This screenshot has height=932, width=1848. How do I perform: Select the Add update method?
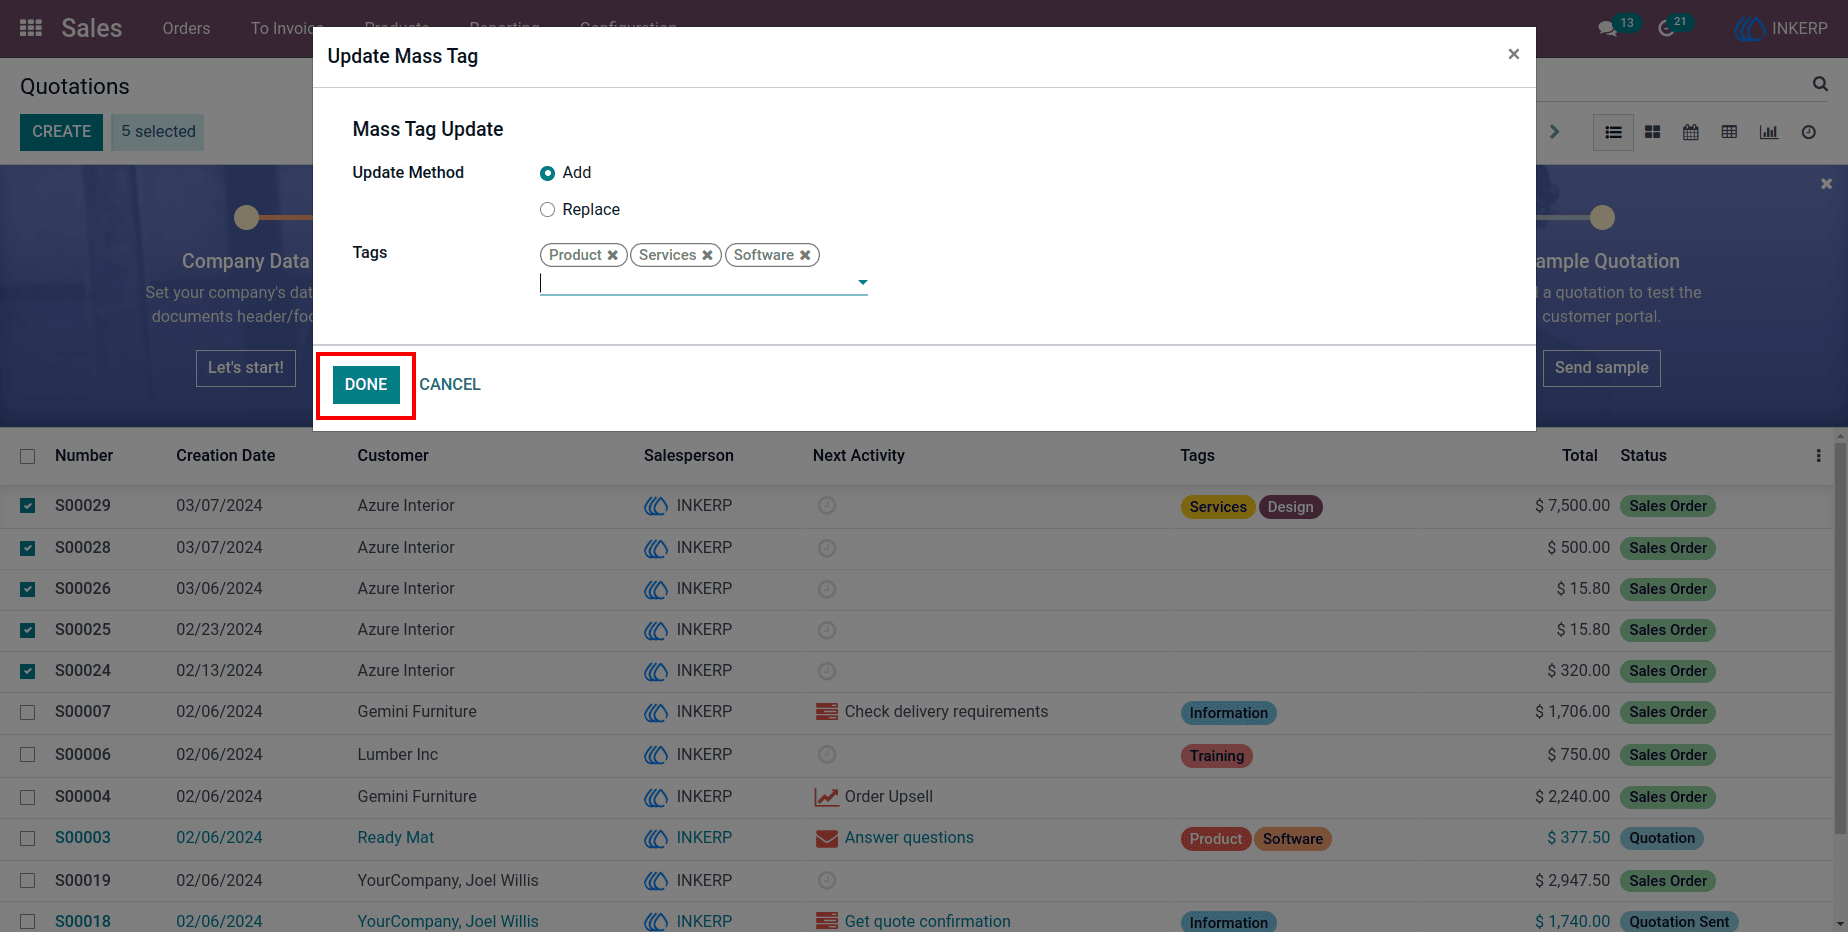coord(547,173)
